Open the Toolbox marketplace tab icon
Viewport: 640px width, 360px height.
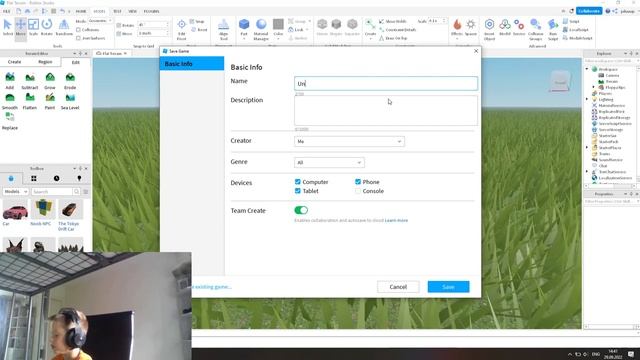[x=11, y=178]
